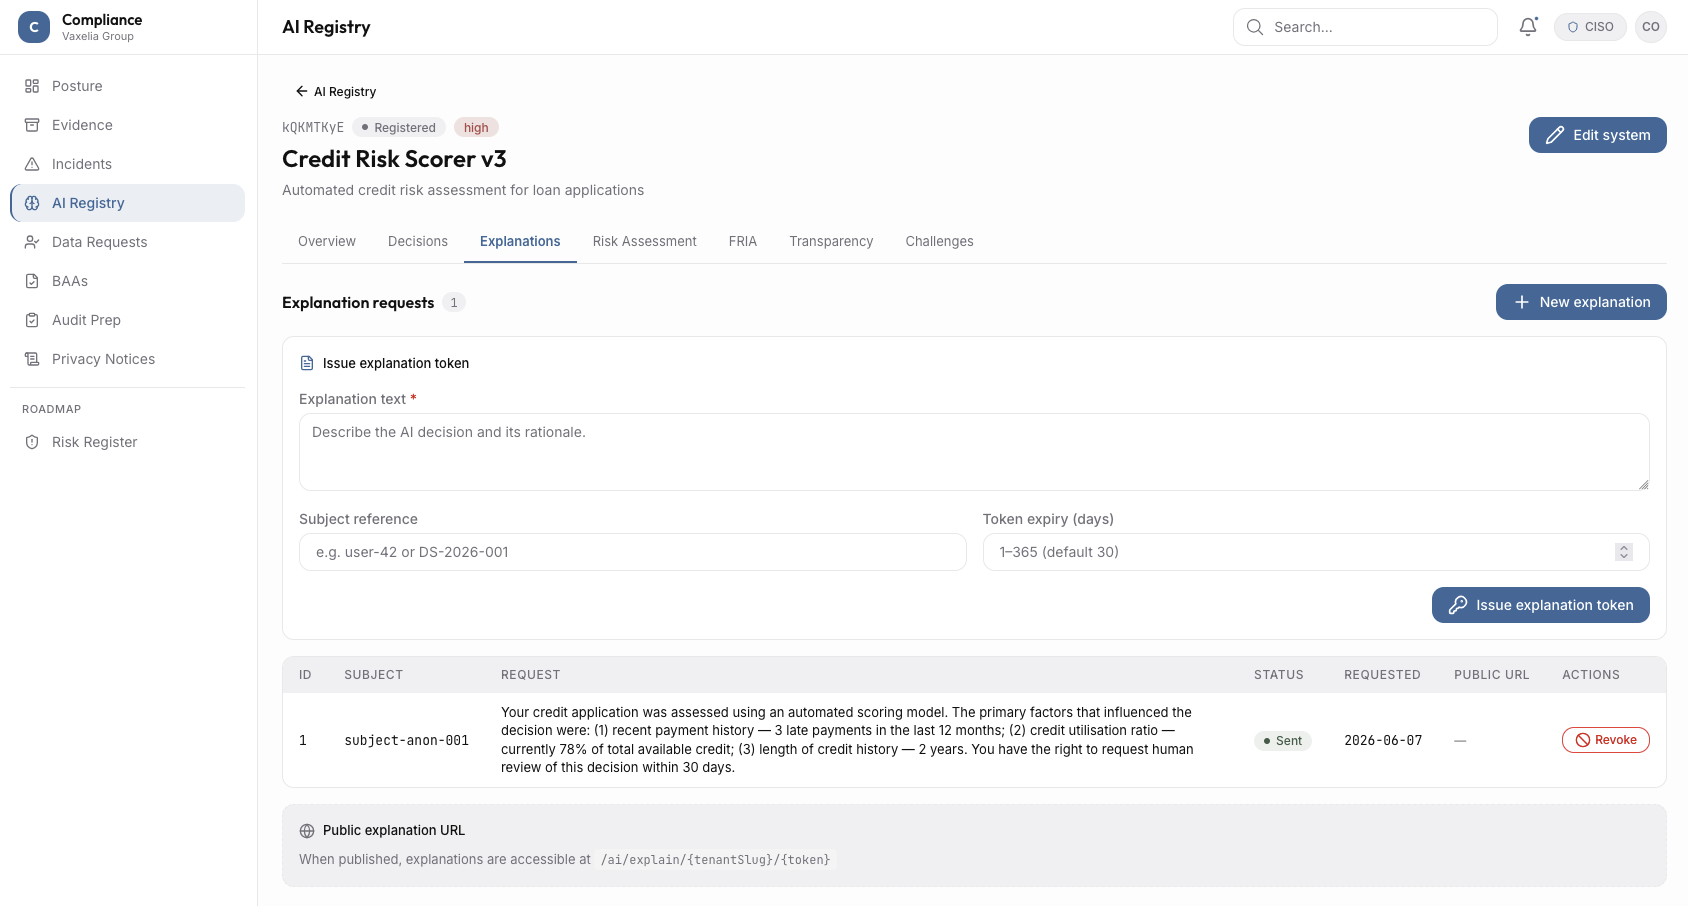Click the 2026-06-07 requested date
Image resolution: width=1688 pixels, height=906 pixels.
[1383, 741]
